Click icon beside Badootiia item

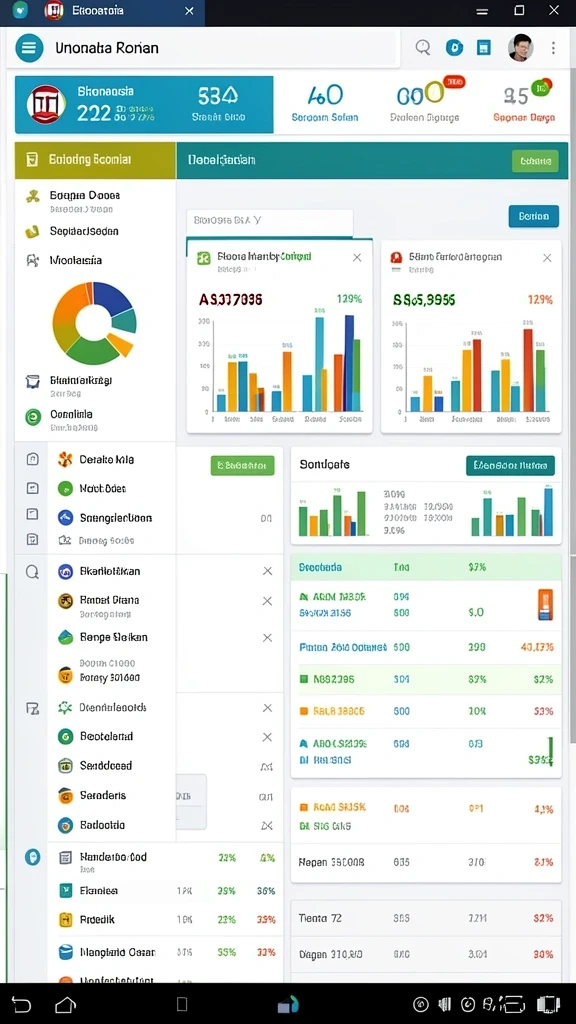tap(65, 825)
